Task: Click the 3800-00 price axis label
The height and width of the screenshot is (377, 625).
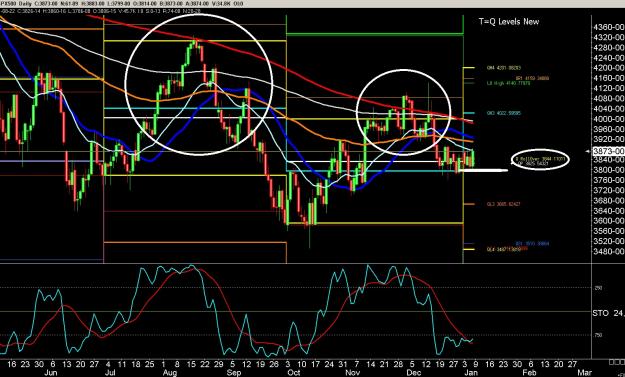Action: coord(608,170)
